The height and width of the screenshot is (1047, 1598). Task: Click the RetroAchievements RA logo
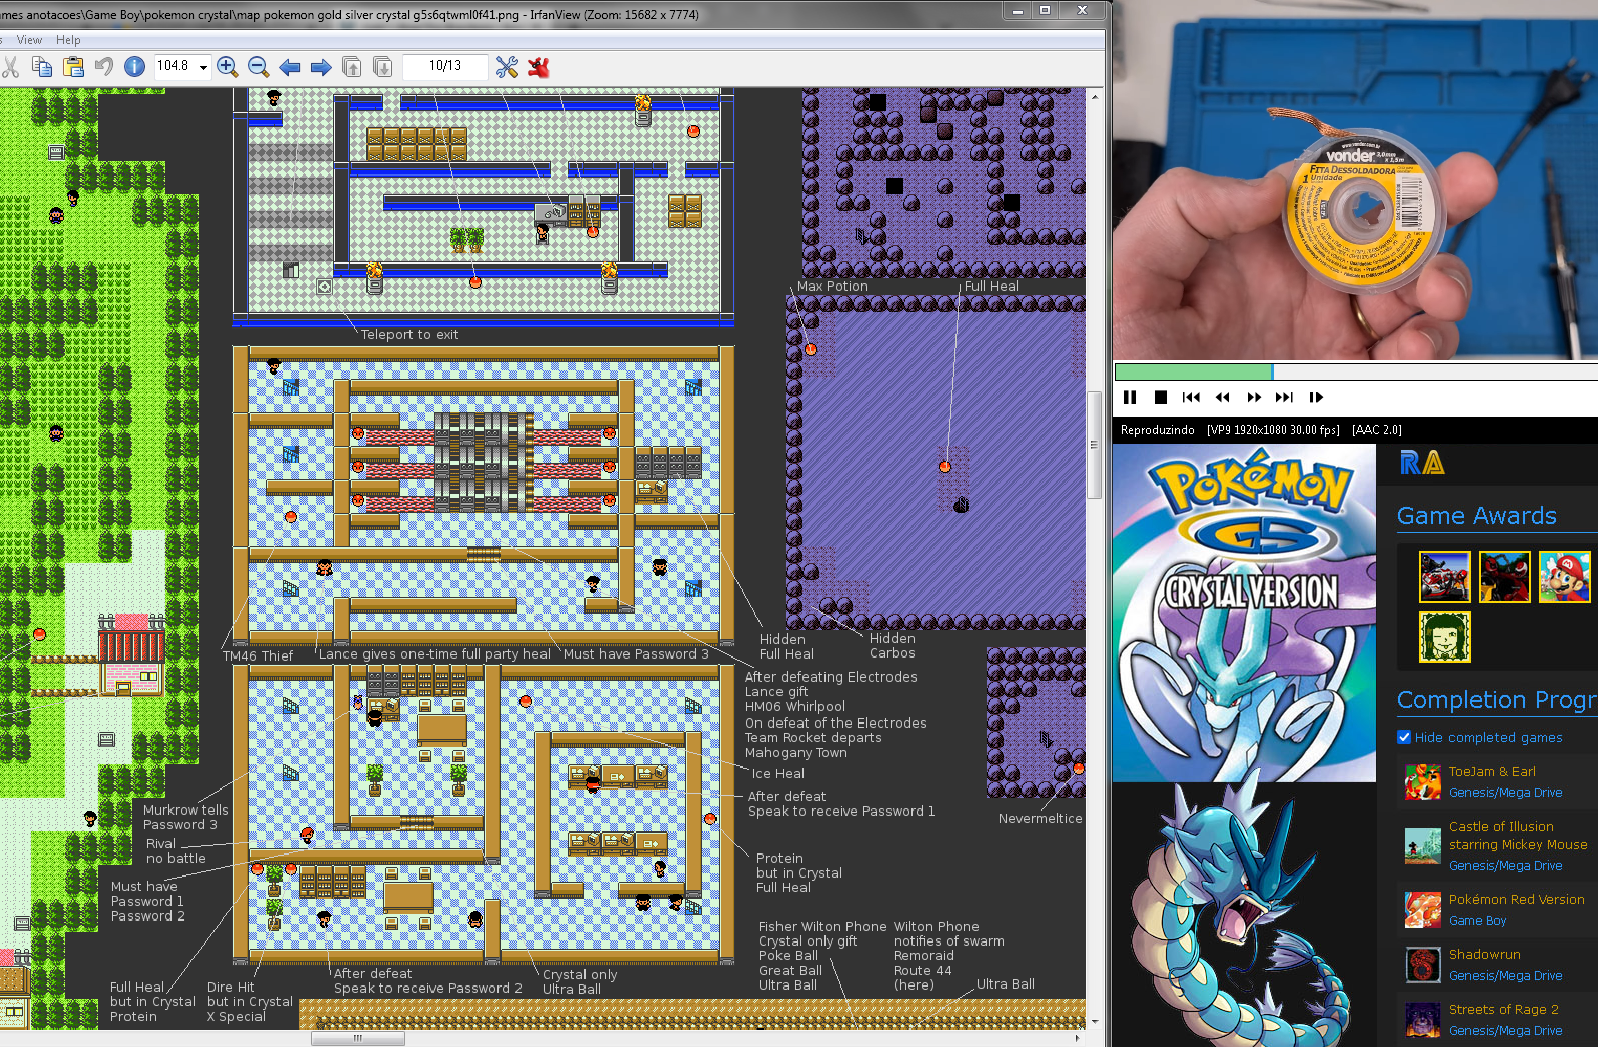click(x=1422, y=462)
